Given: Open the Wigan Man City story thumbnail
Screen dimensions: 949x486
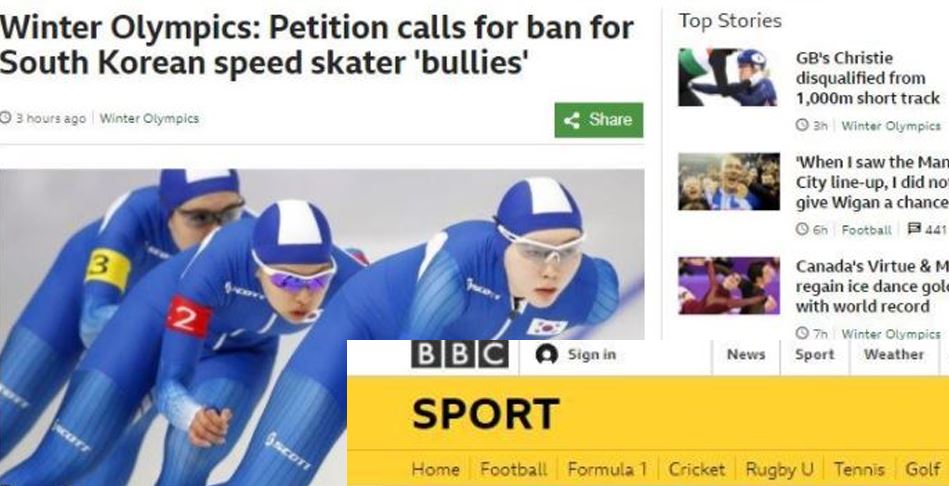Looking at the screenshot, I should [x=729, y=182].
